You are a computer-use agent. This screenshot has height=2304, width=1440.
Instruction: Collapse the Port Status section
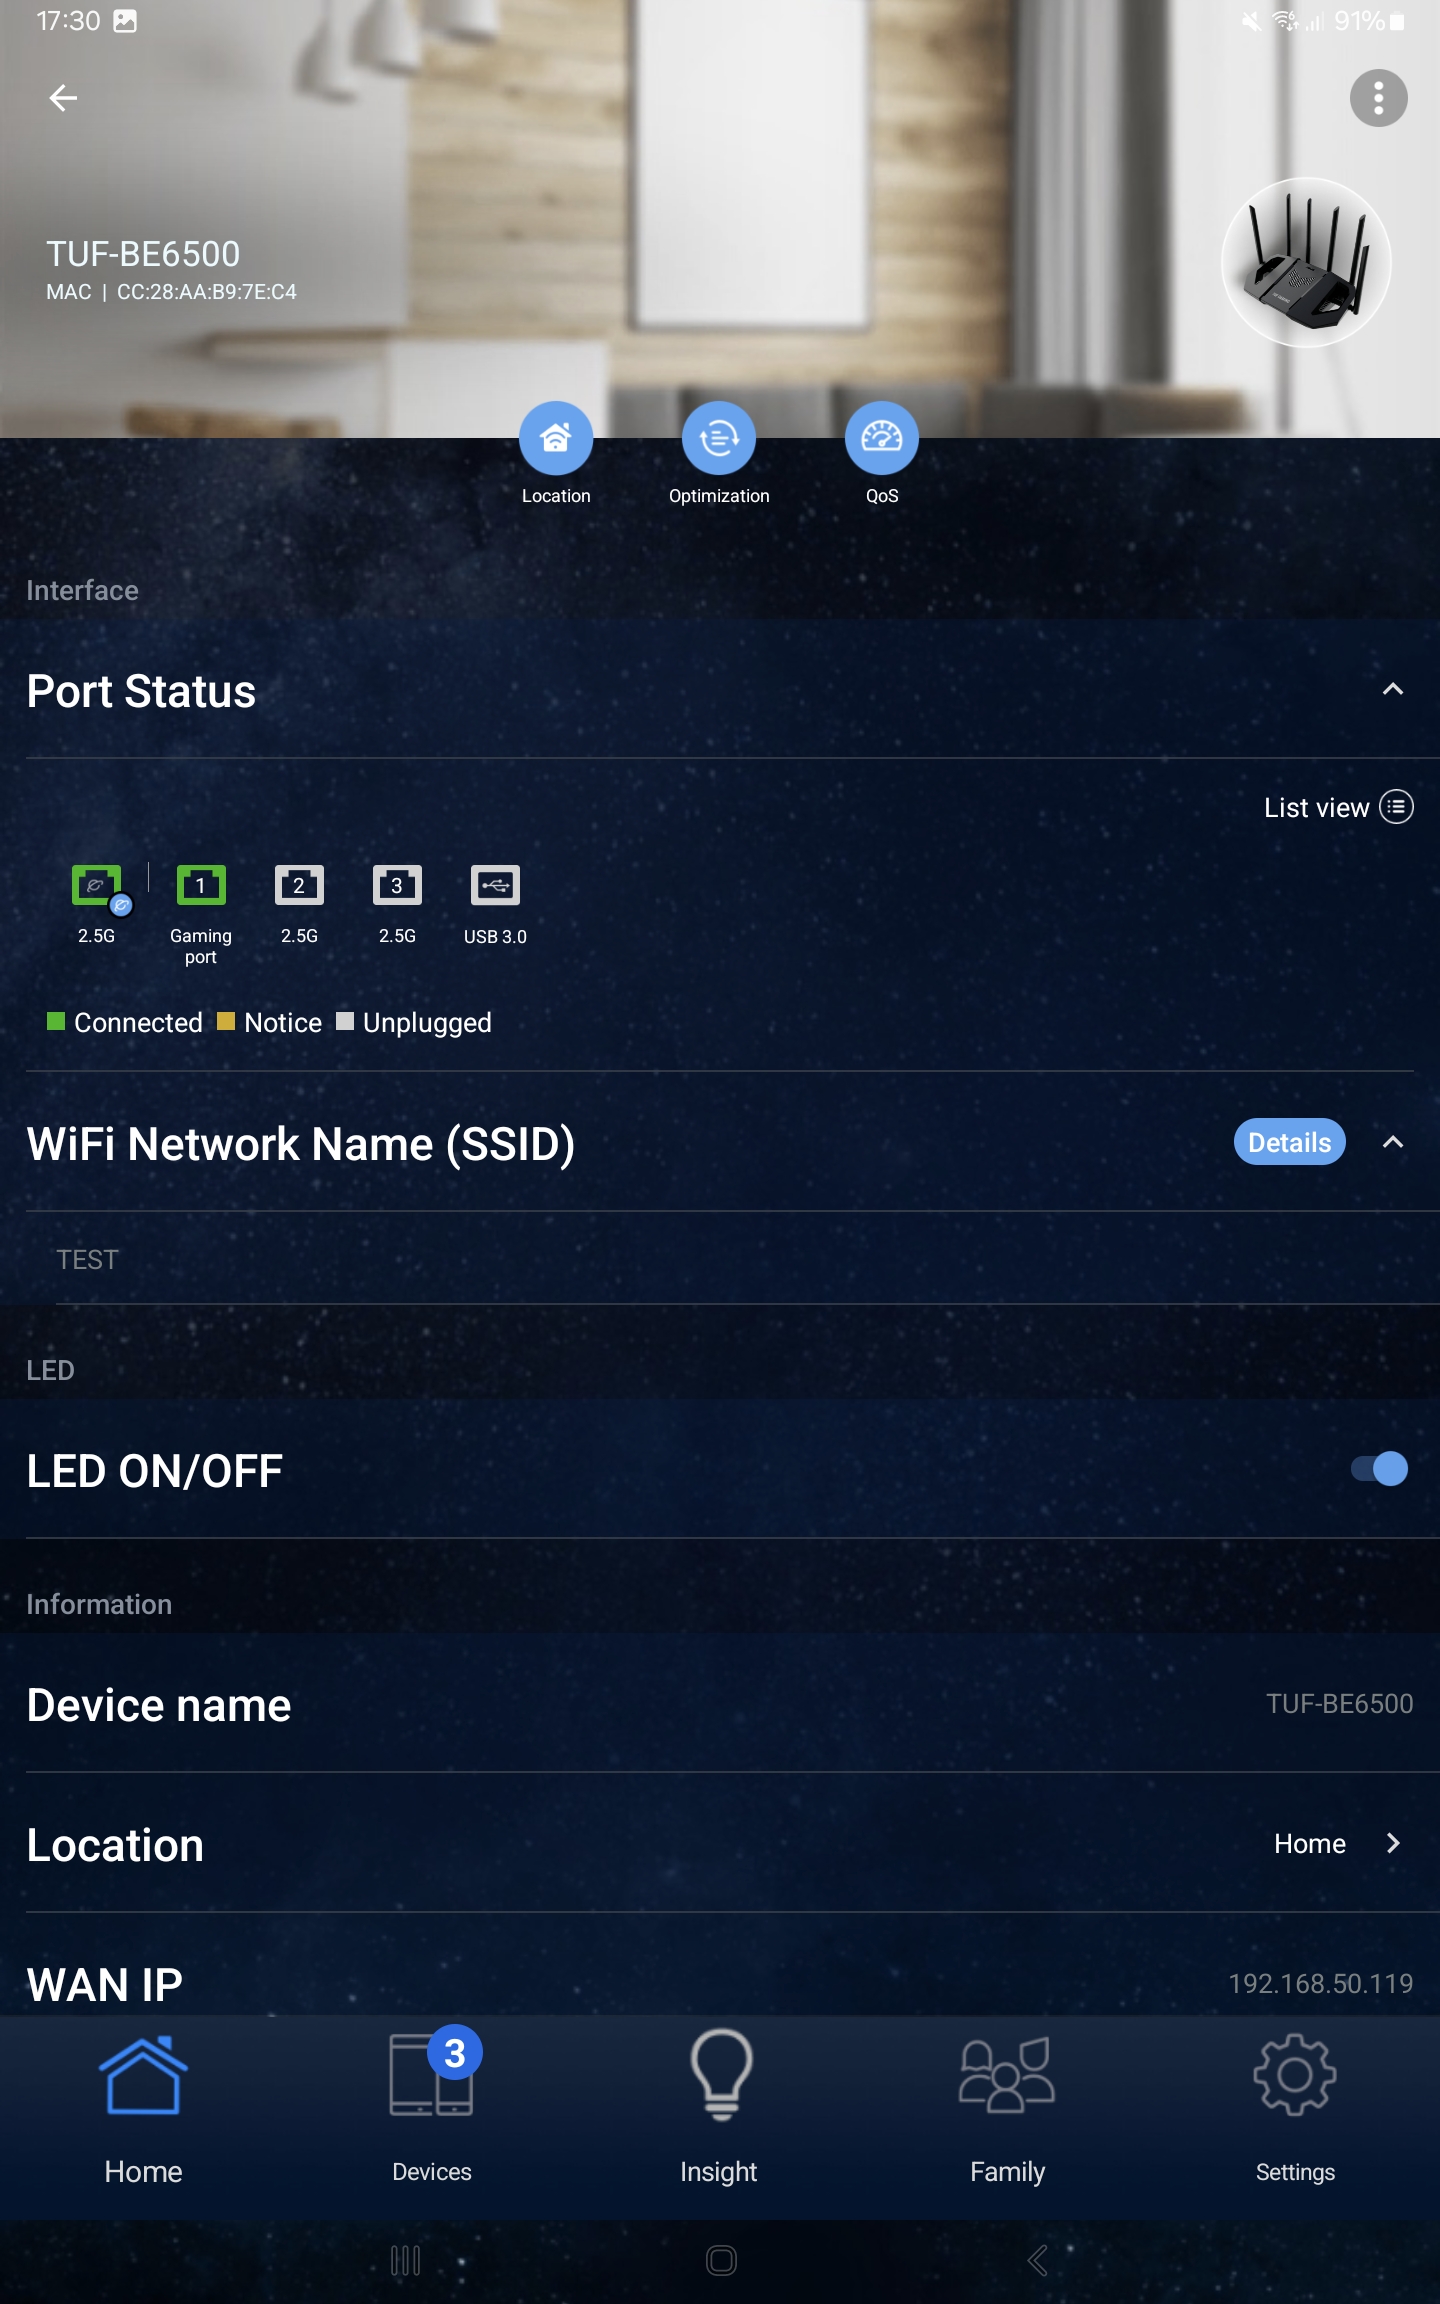(x=1392, y=690)
